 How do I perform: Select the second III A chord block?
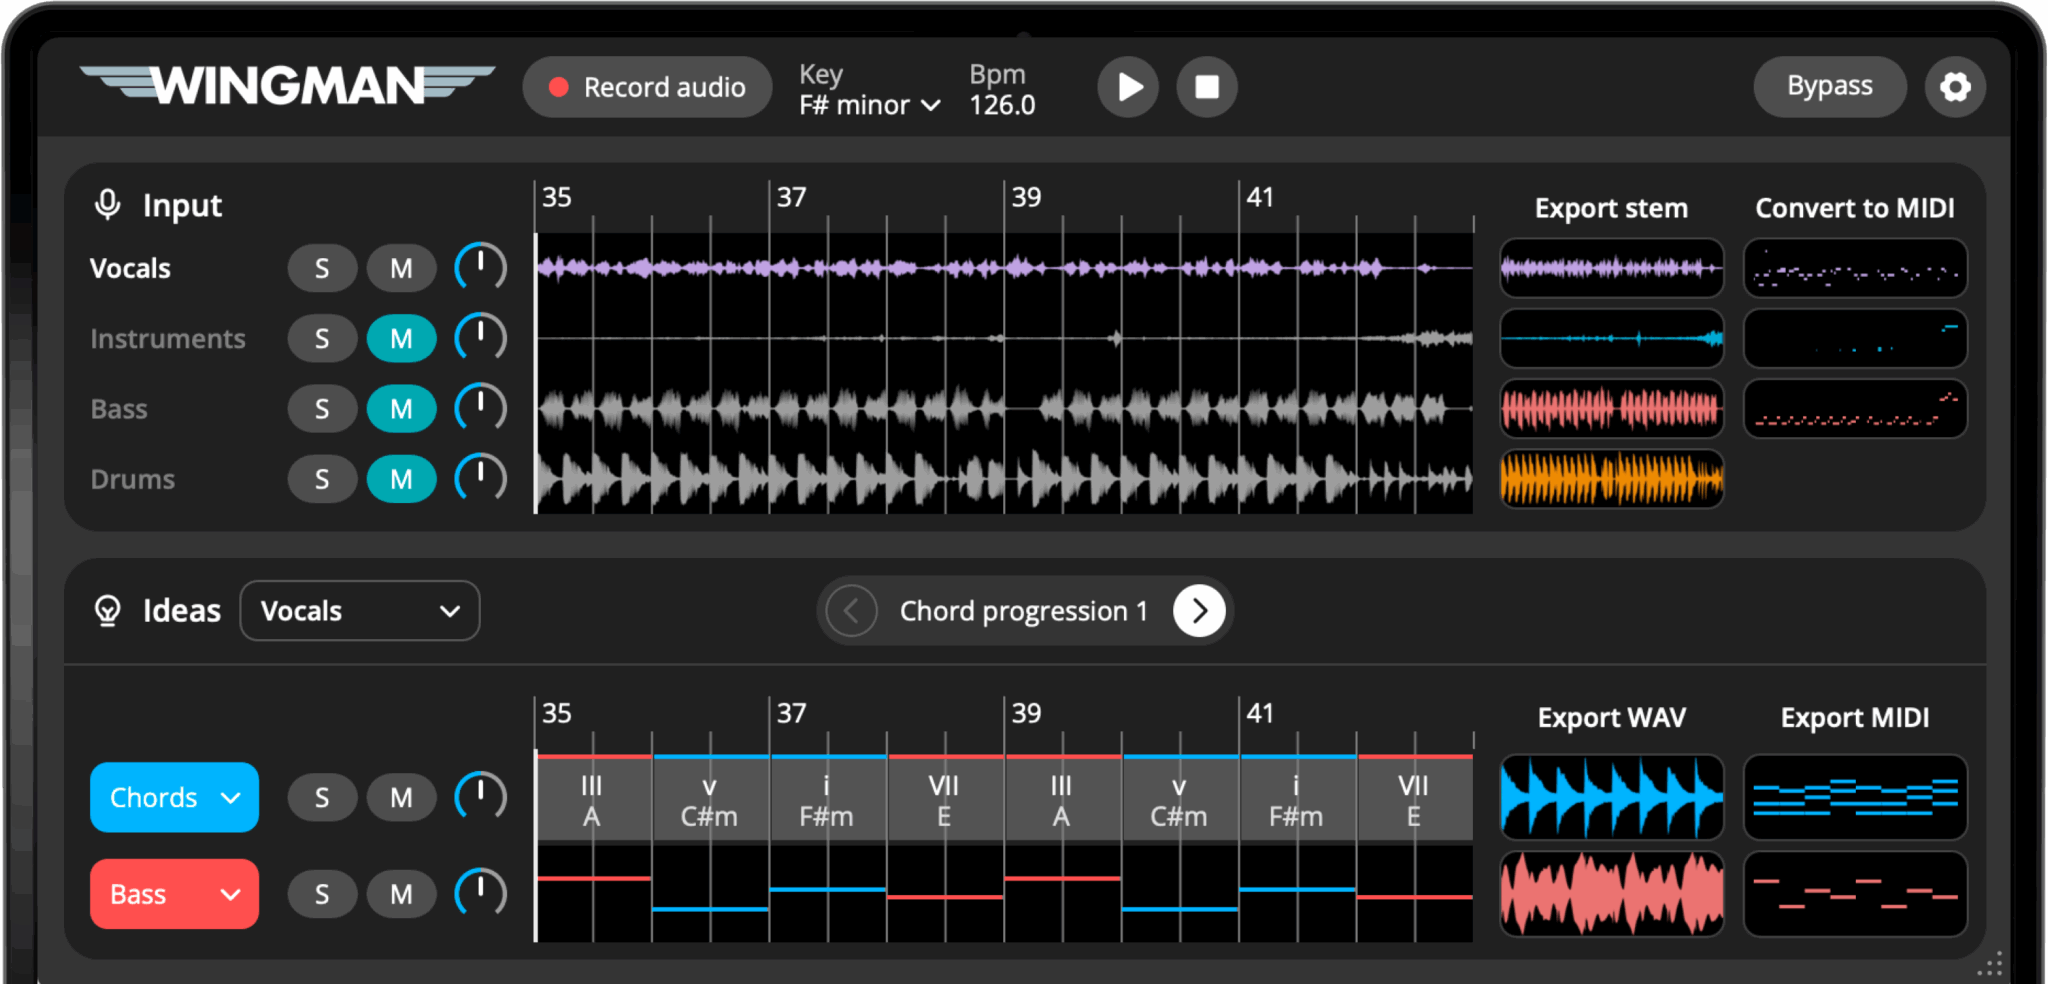(x=1062, y=799)
